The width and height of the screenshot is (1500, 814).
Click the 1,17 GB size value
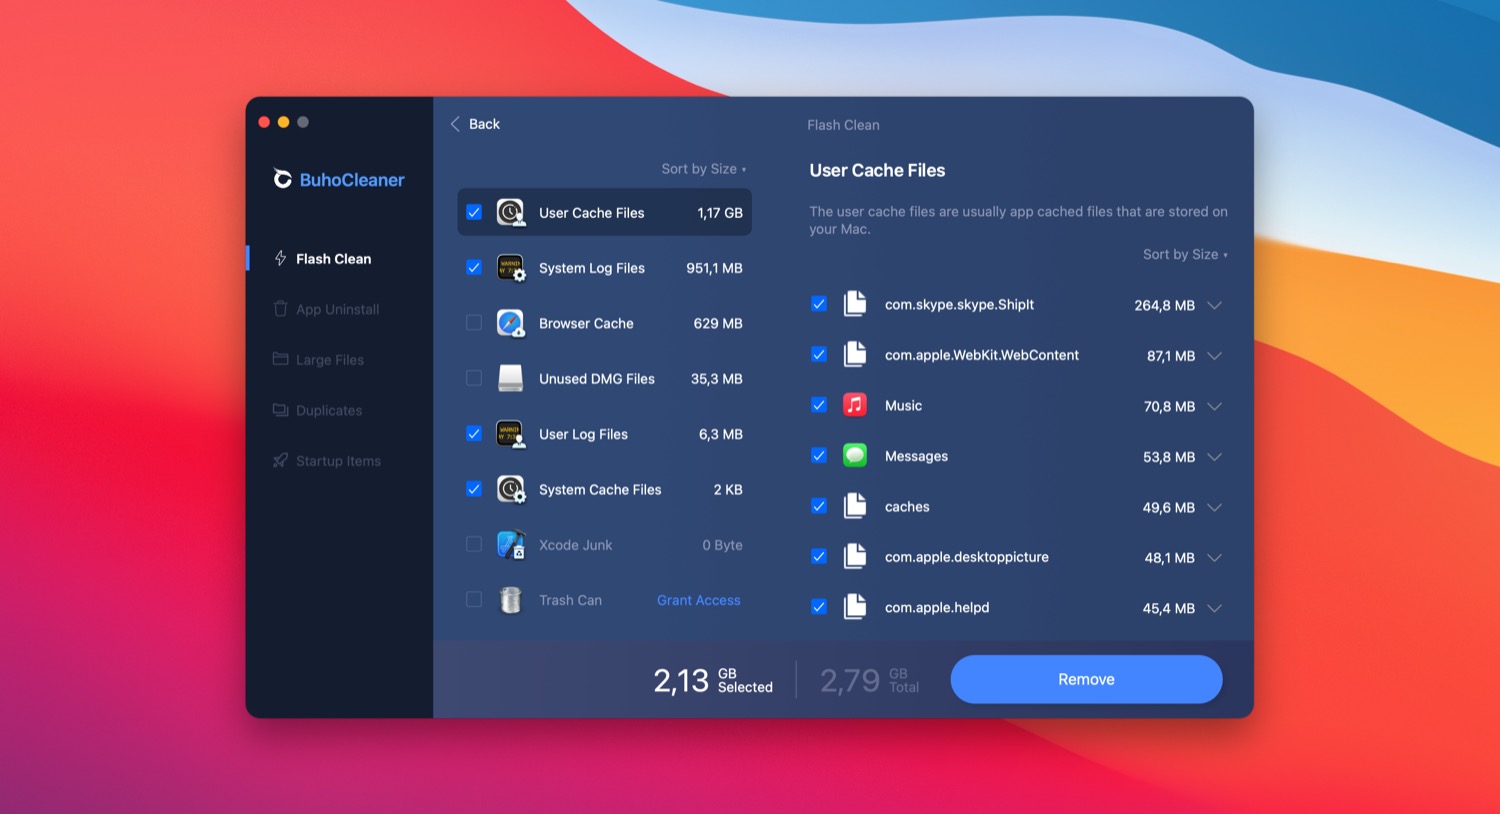tap(720, 213)
